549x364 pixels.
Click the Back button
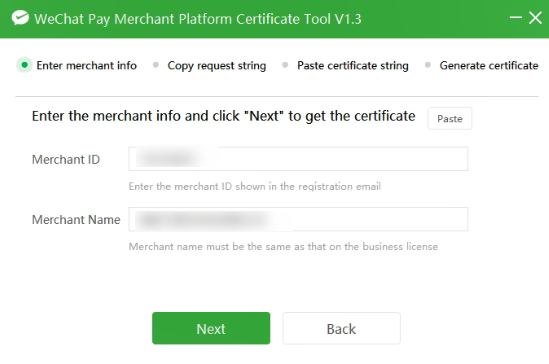[x=341, y=328]
